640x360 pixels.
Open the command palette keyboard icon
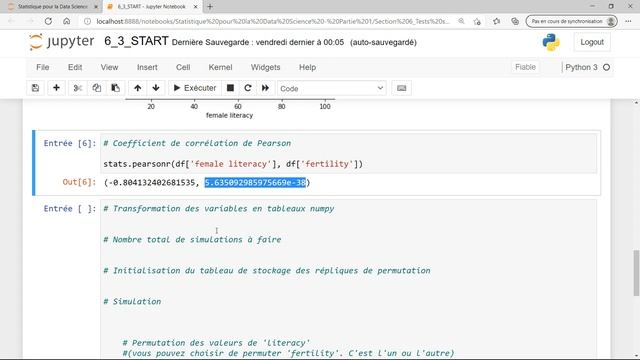pyautogui.click(x=402, y=88)
